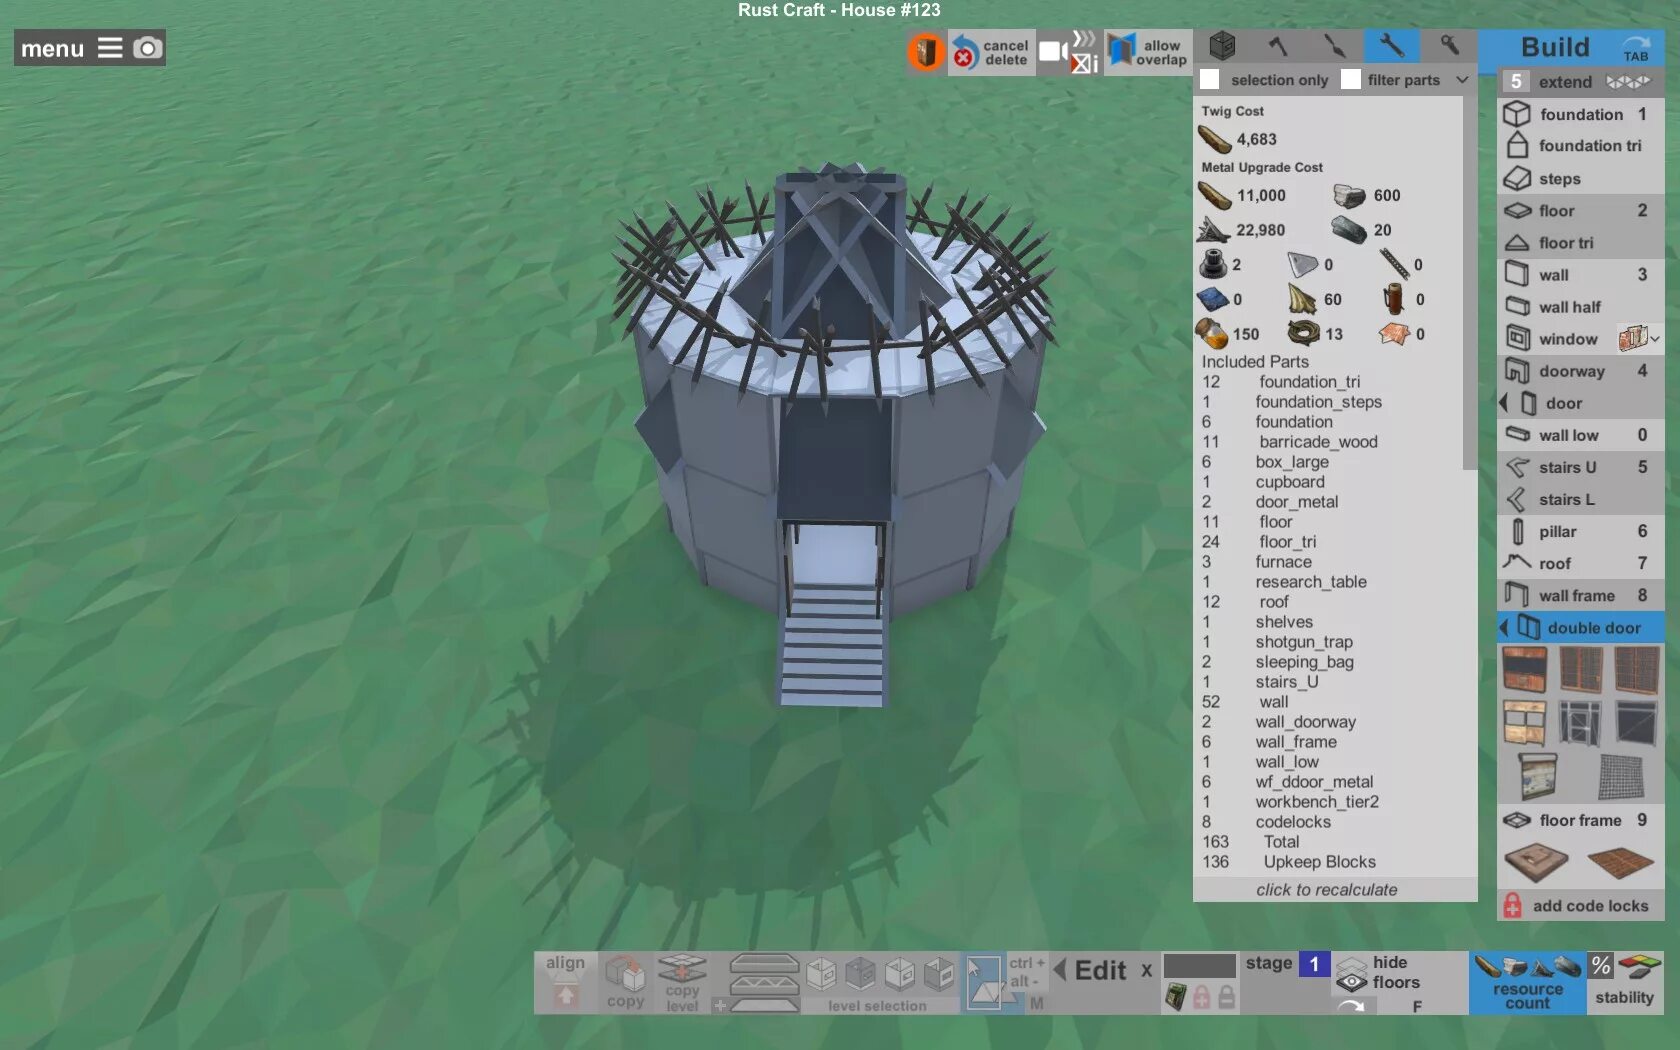The image size is (1680, 1050).
Task: Select the wall build part
Action: [x=1581, y=275]
